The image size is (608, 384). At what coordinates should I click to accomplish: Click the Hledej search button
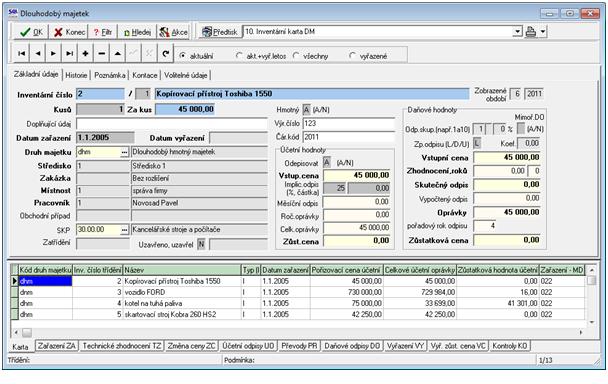click(137, 32)
